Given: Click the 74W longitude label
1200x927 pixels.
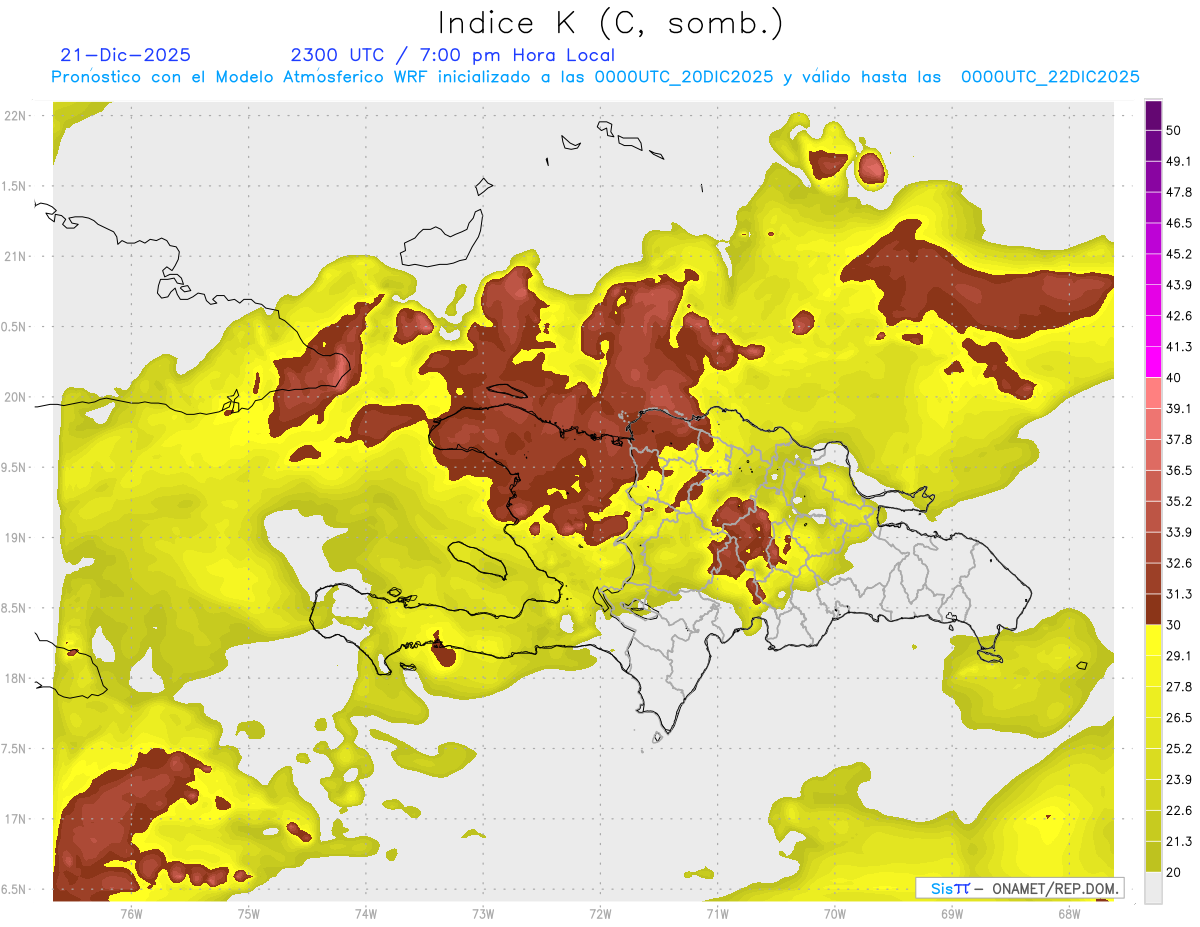Looking at the screenshot, I should click(x=365, y=914).
